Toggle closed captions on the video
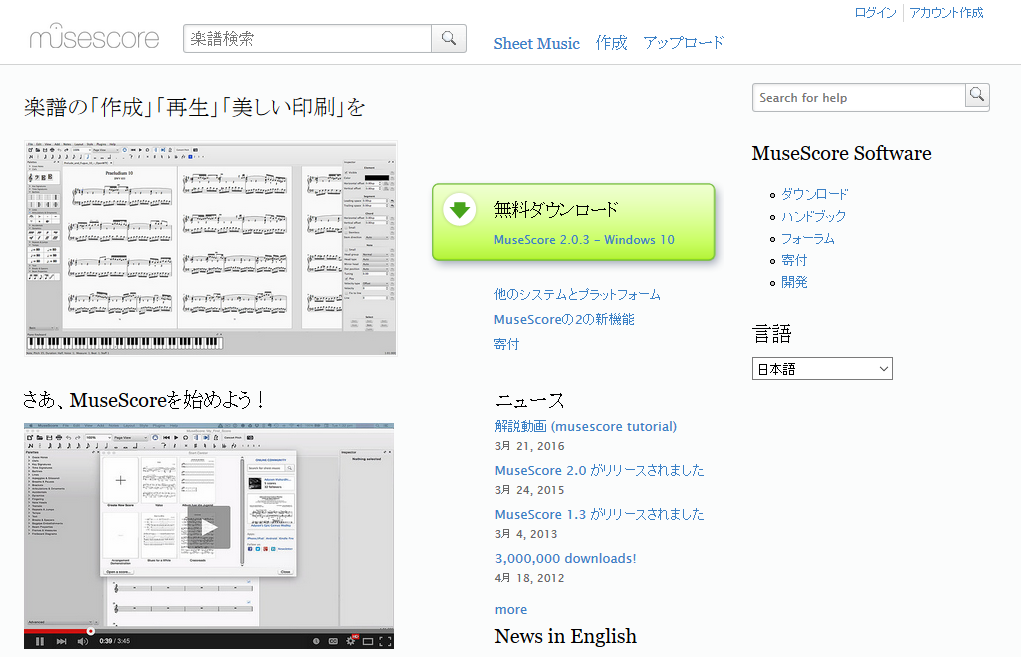The image size is (1021, 657). click(333, 641)
